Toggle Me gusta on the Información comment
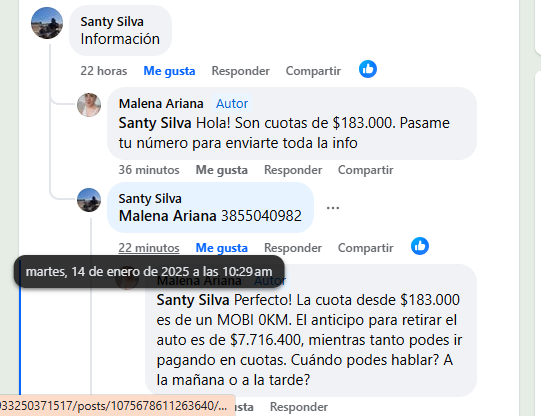 (169, 71)
